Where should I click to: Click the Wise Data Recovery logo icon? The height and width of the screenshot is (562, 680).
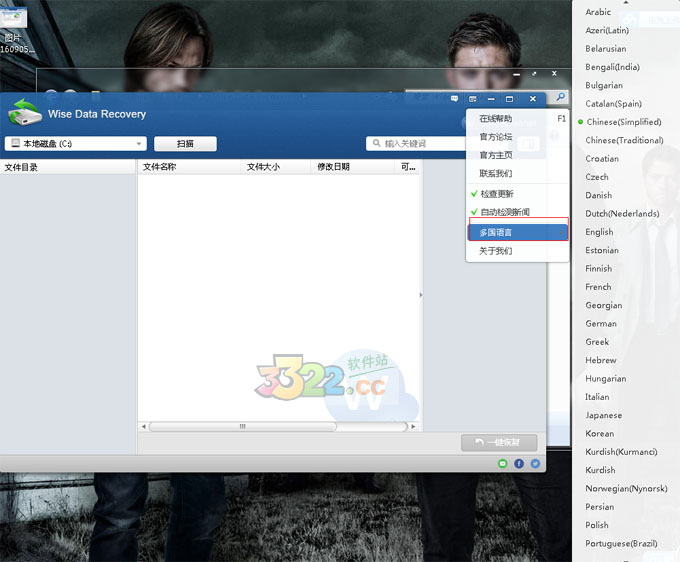point(25,113)
